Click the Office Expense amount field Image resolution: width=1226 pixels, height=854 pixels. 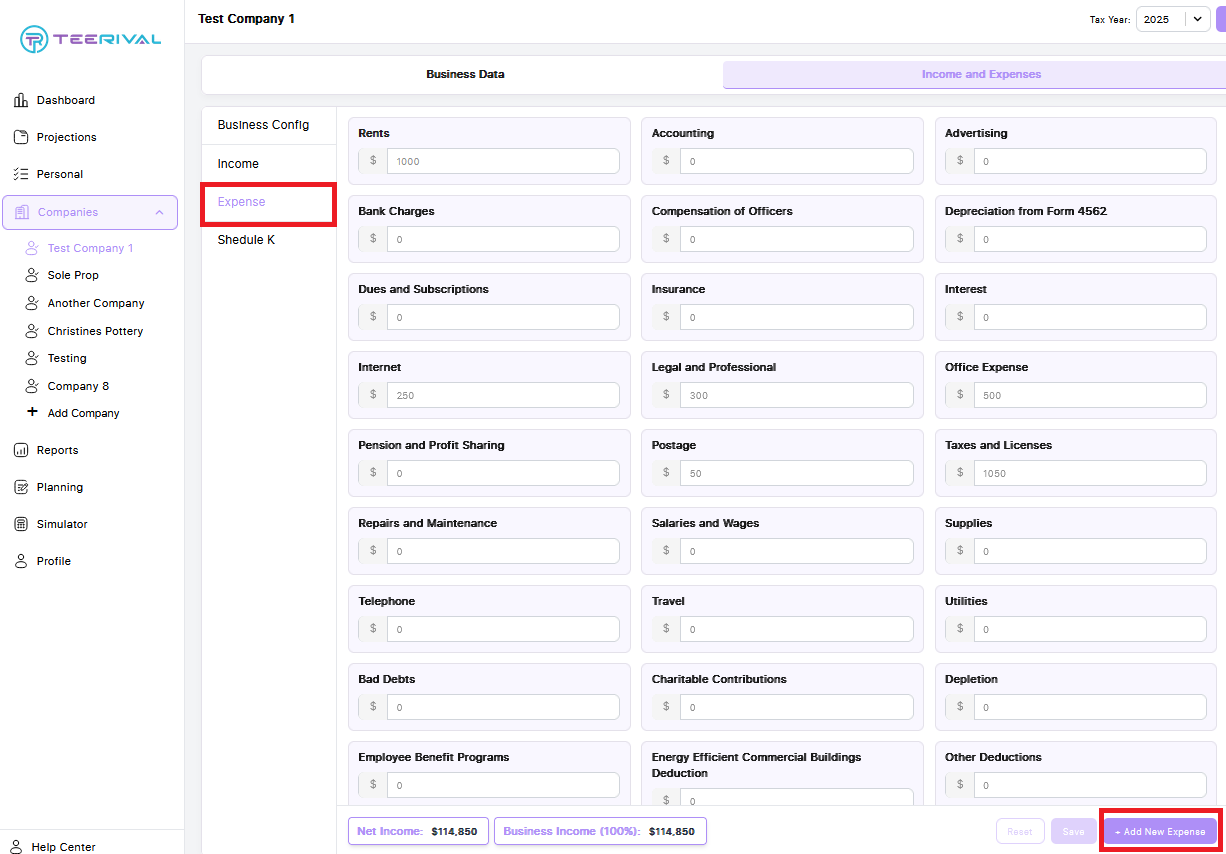coord(1090,395)
